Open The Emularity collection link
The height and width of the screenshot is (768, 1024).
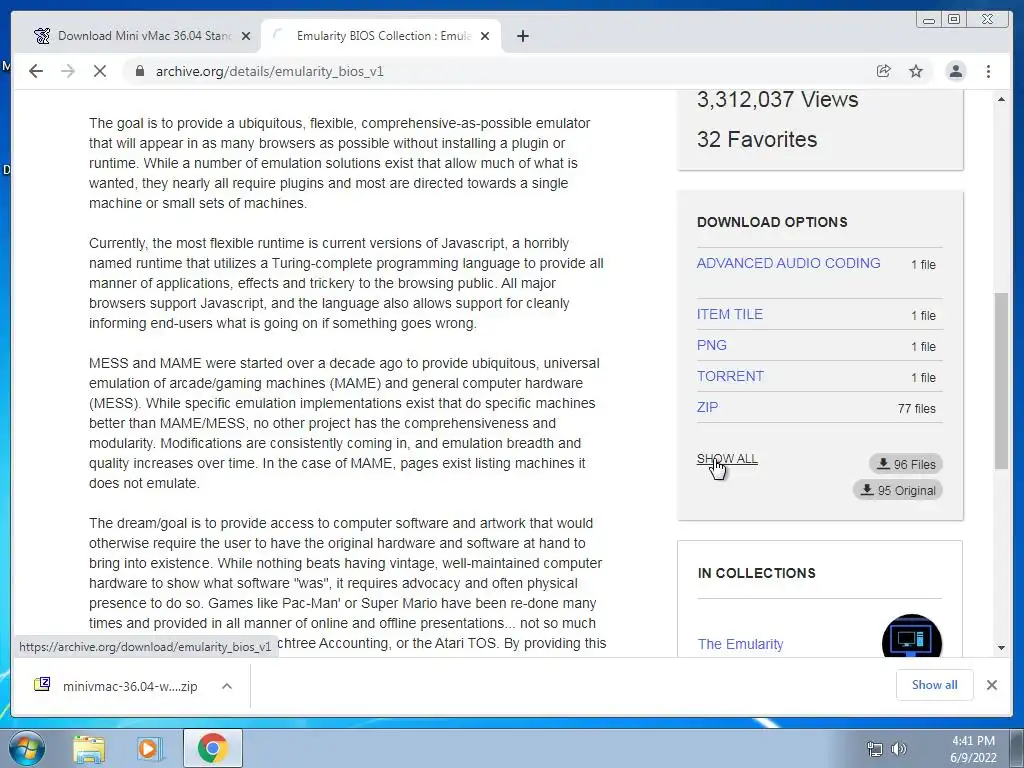[741, 644]
